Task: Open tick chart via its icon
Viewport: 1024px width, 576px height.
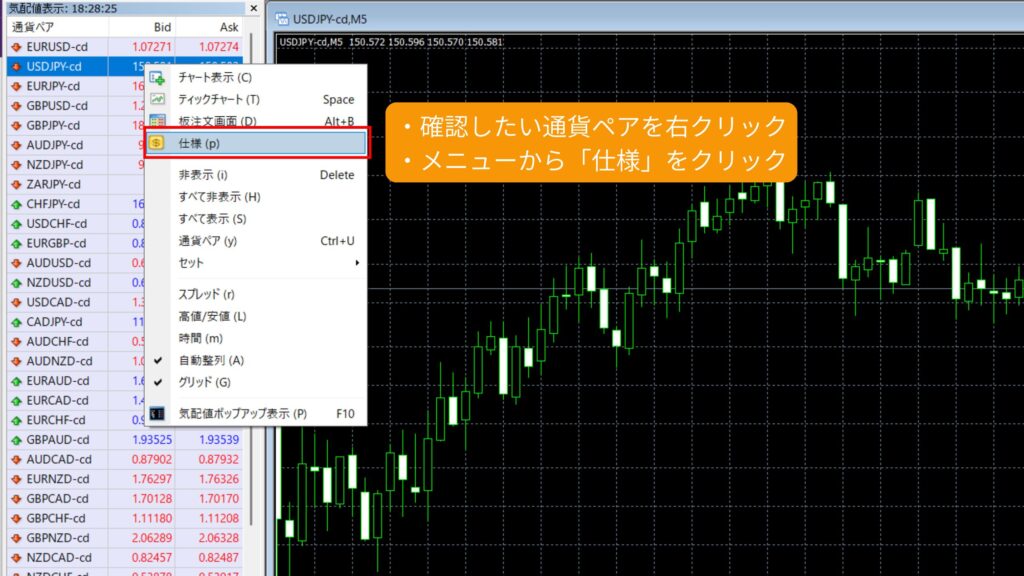Action: pos(157,99)
